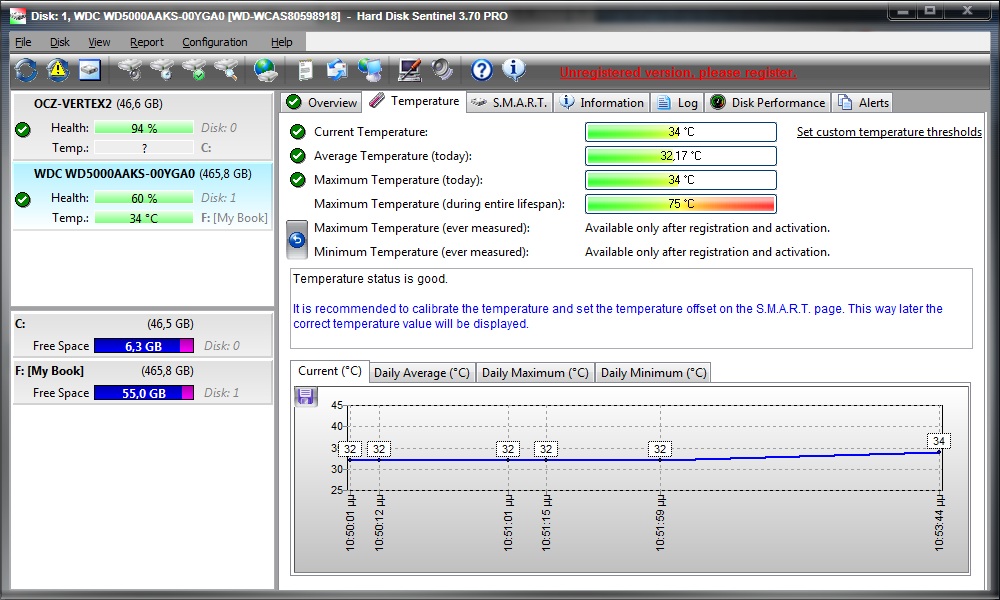Screen dimensions: 1000x600
Task: Click Unregistered version, please register link
Action: coord(678,73)
